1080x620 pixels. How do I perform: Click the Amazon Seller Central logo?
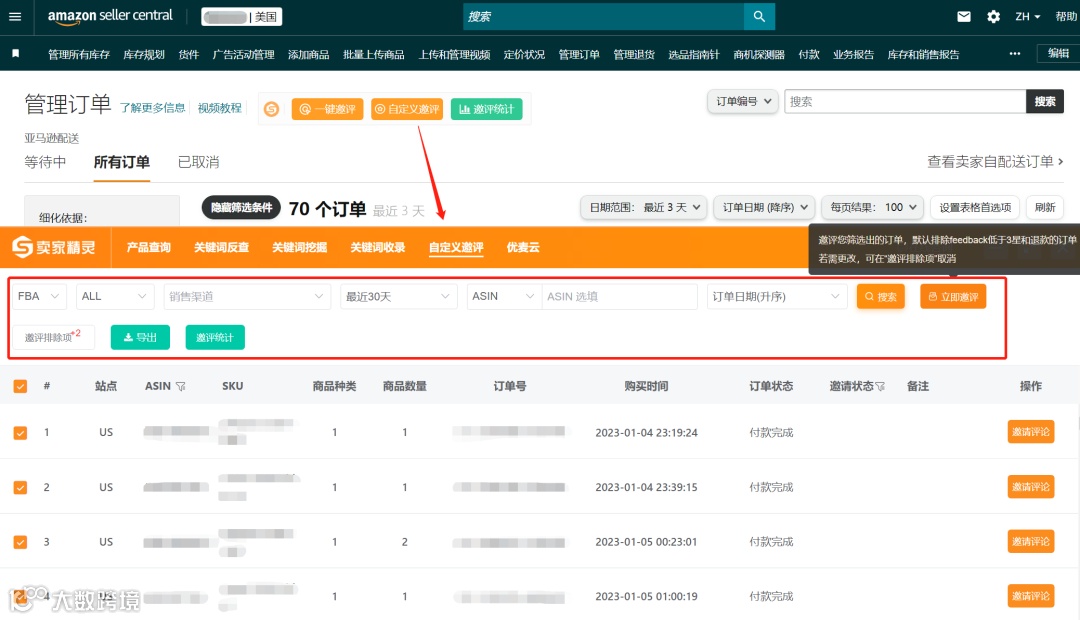110,17
